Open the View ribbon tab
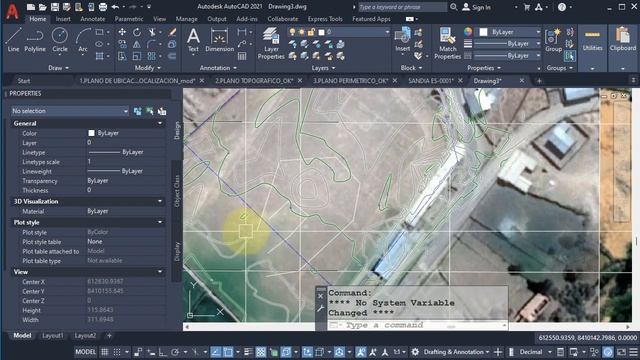Image resolution: width=640 pixels, height=360 pixels. (159, 19)
